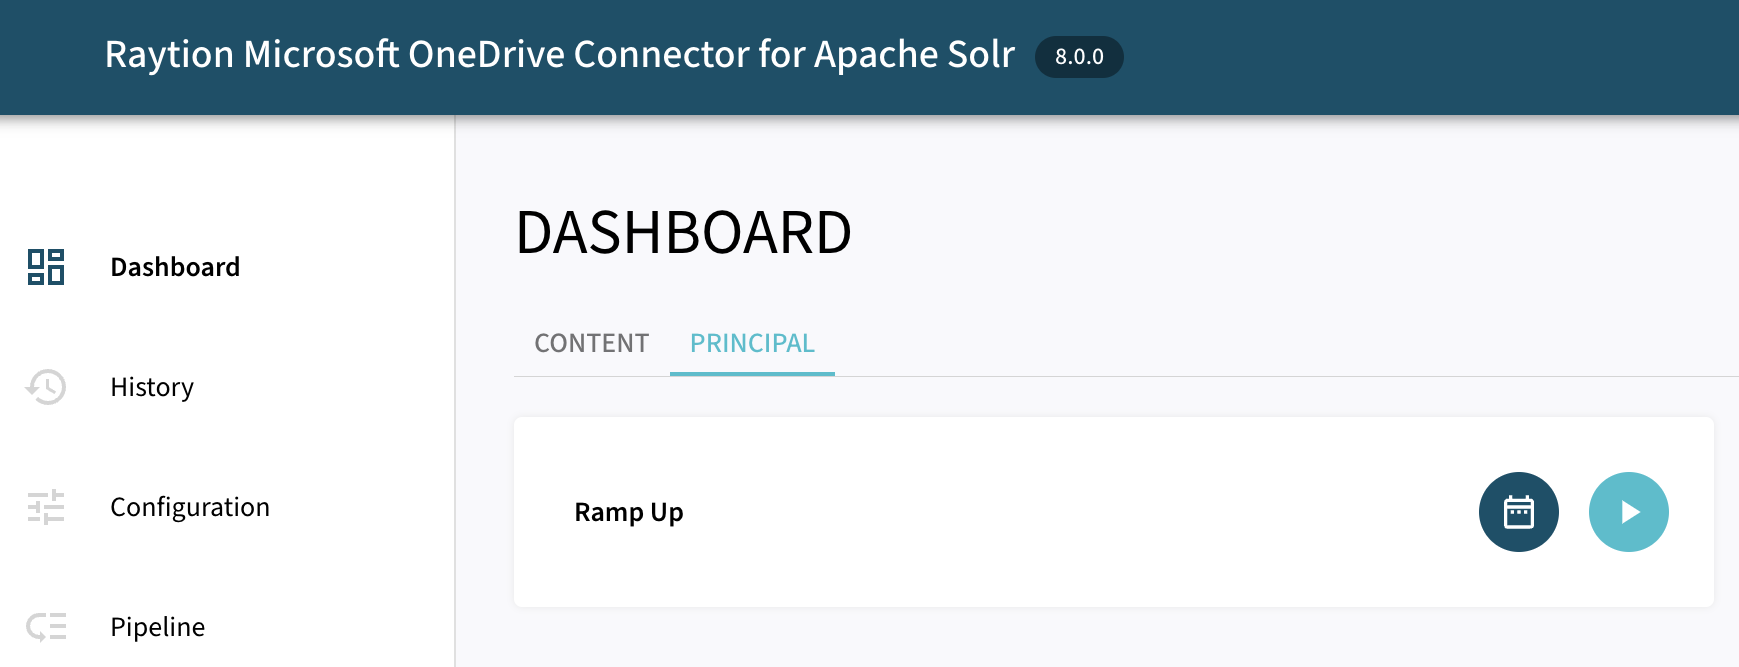The image size is (1739, 667).
Task: Select the Dashboard sidebar entry
Action: tap(175, 267)
